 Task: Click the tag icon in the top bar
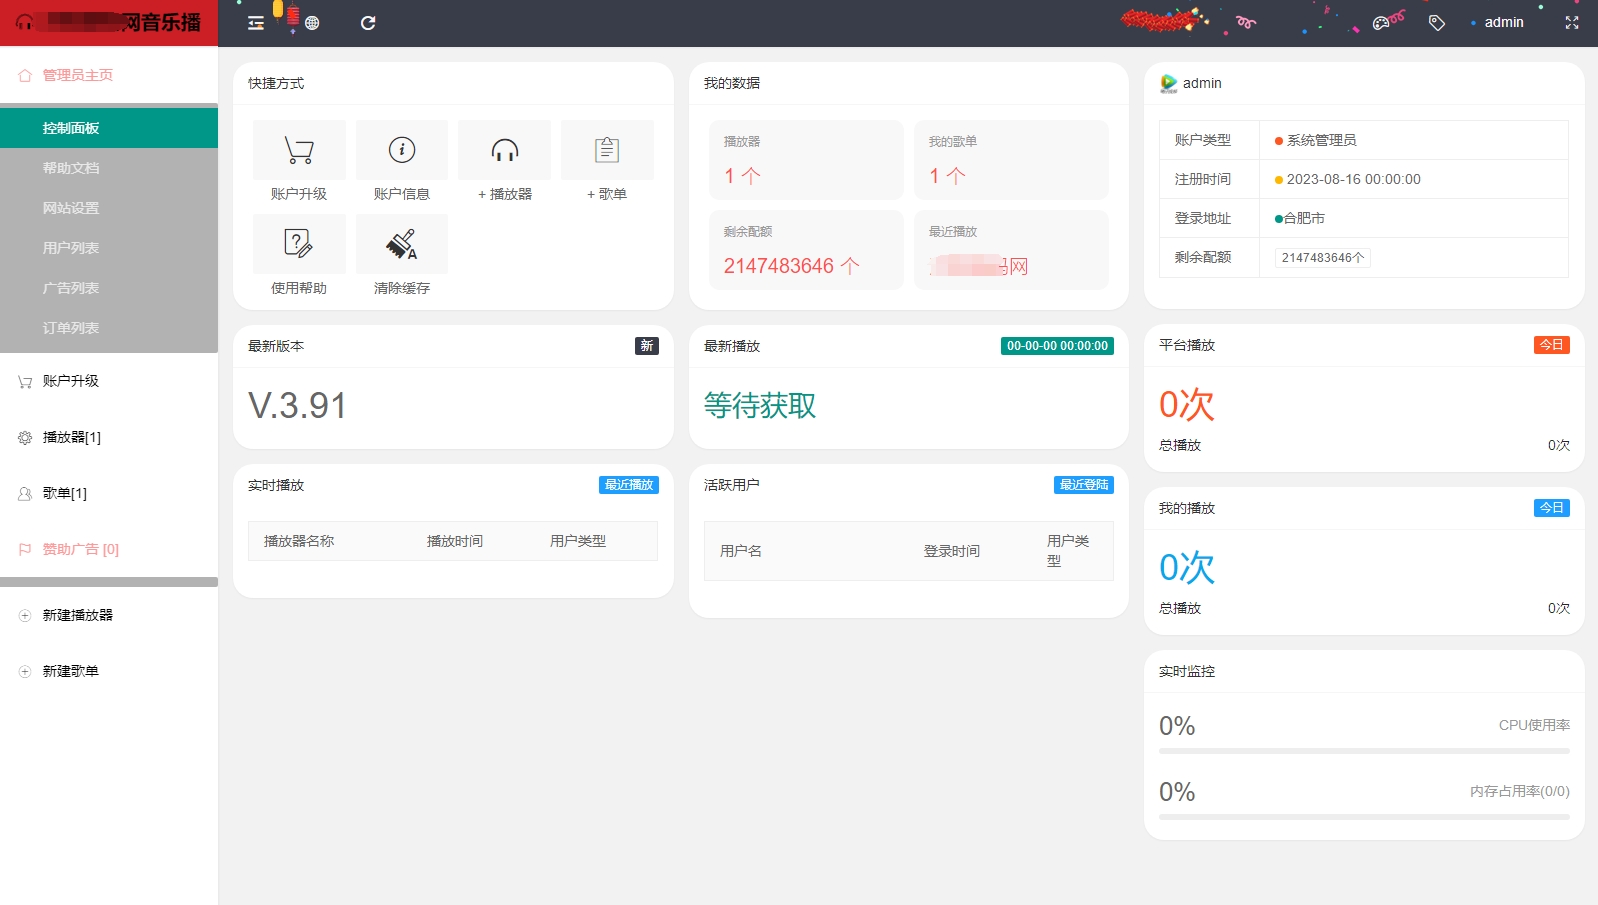[1437, 23]
